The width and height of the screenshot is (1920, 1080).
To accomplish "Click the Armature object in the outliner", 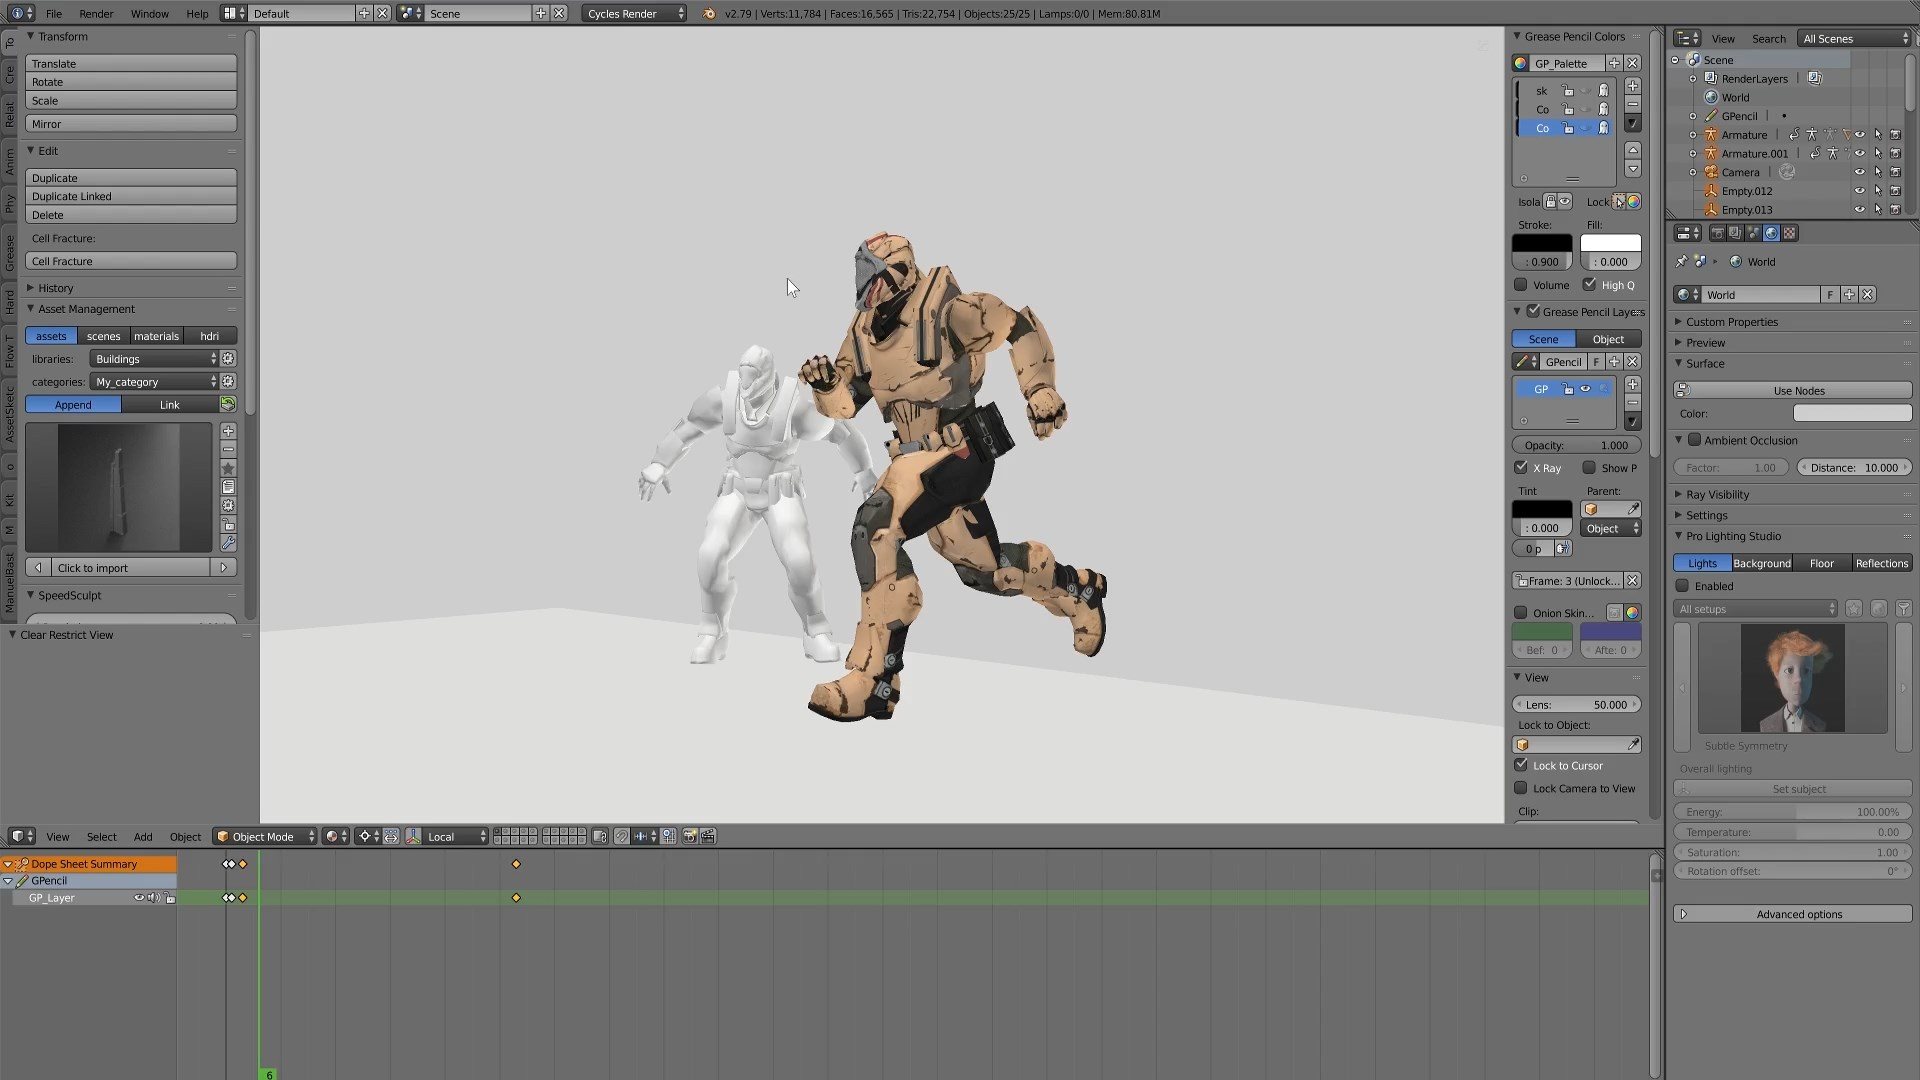I will (1744, 135).
